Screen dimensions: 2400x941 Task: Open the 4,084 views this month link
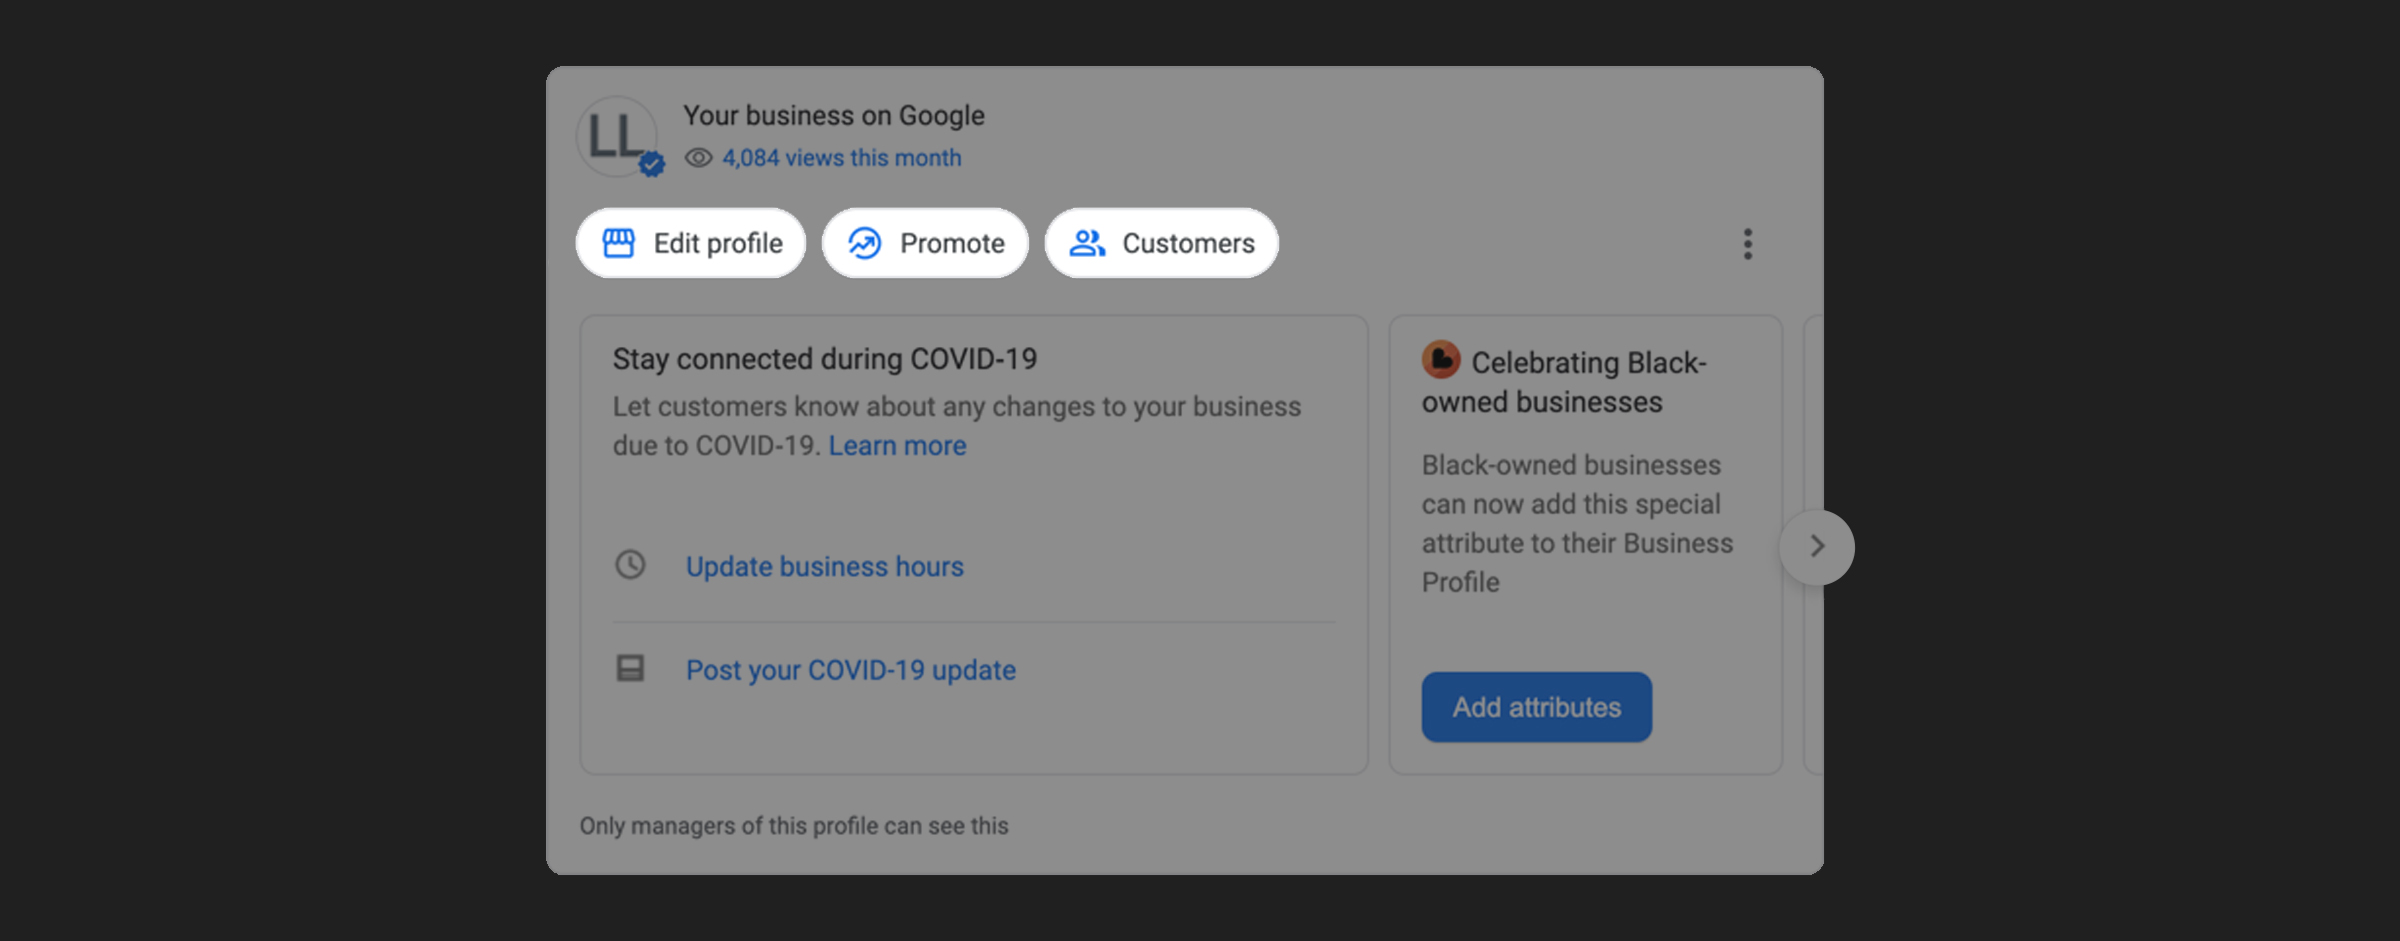[x=841, y=158]
